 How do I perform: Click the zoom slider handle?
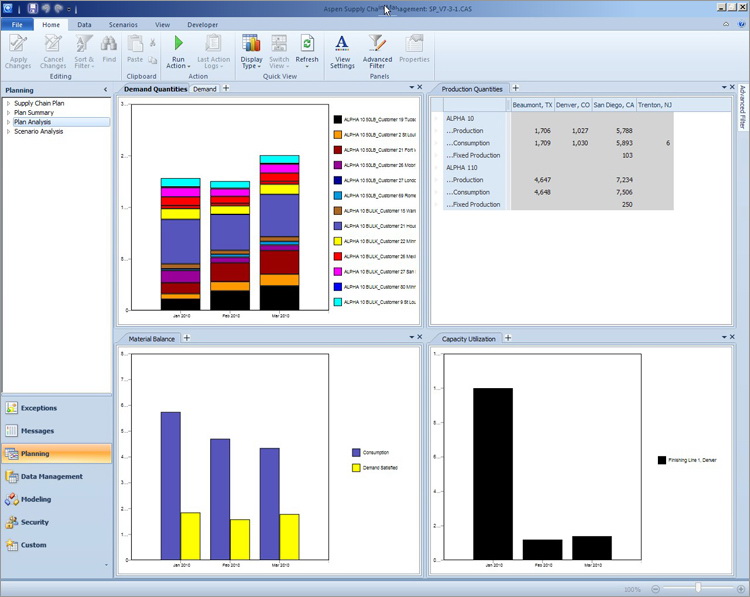(698, 587)
